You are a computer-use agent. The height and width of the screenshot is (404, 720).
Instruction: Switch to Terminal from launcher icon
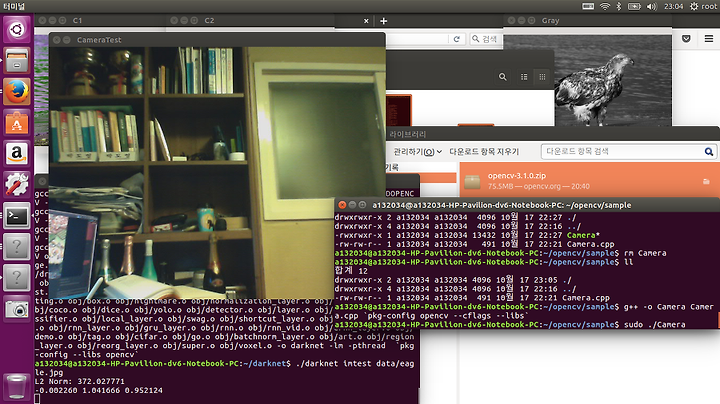pyautogui.click(x=17, y=216)
